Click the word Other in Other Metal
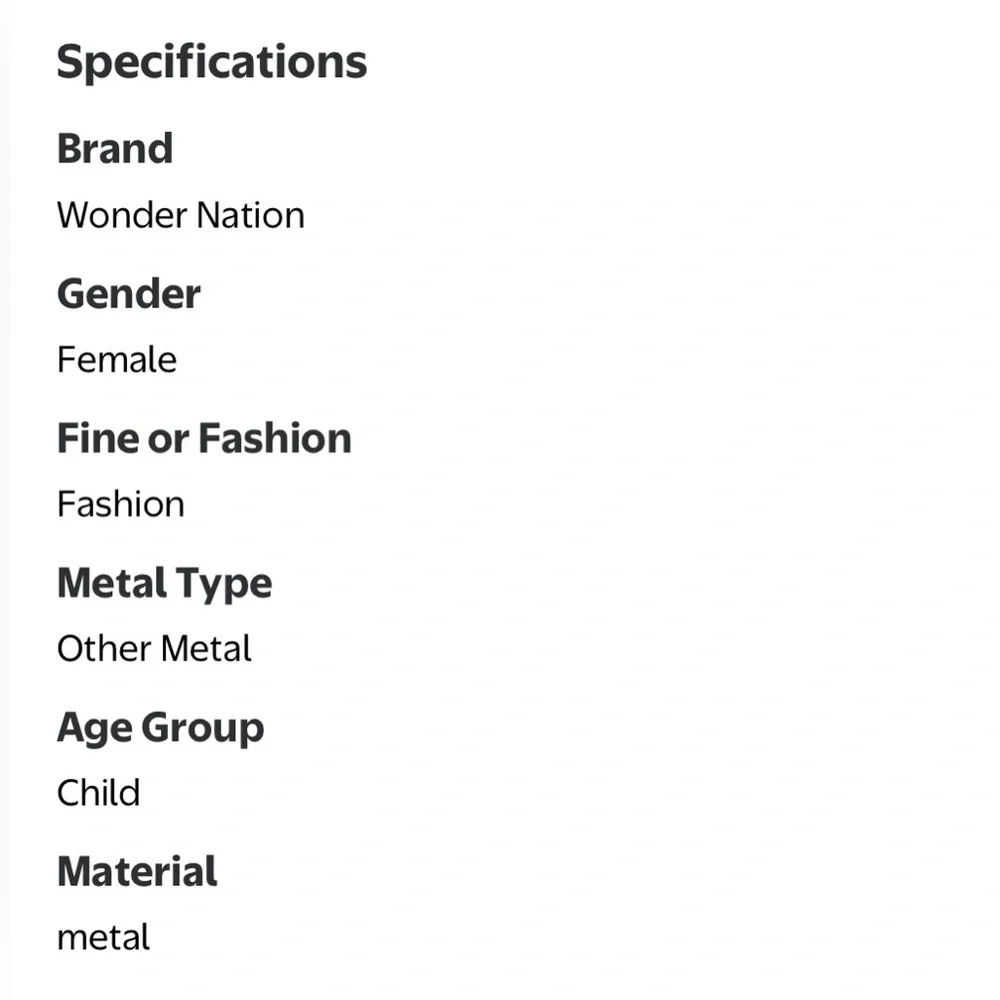1000x1000 pixels. coord(104,649)
